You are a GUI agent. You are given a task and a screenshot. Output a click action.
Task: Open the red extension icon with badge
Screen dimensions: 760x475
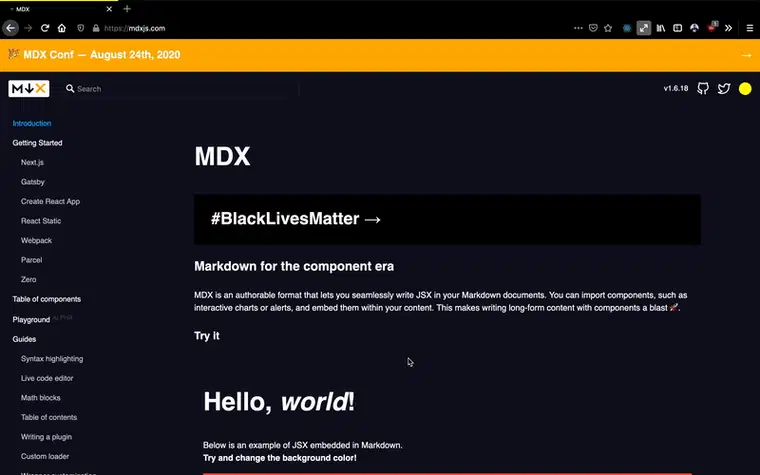pyautogui.click(x=712, y=28)
